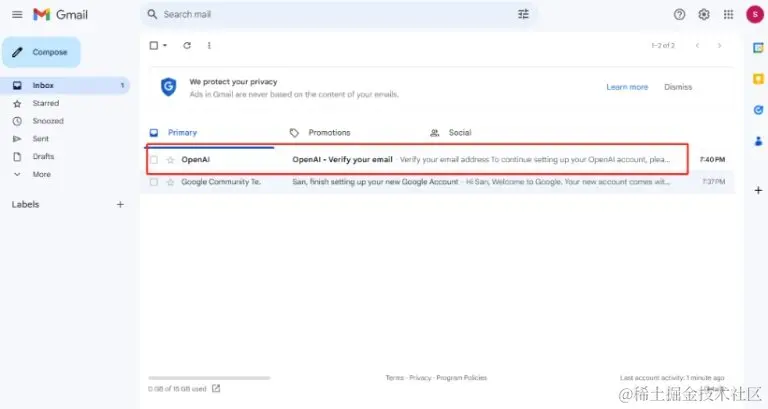Select the OpenAI email checkbox
The image size is (768, 409).
pyautogui.click(x=154, y=160)
